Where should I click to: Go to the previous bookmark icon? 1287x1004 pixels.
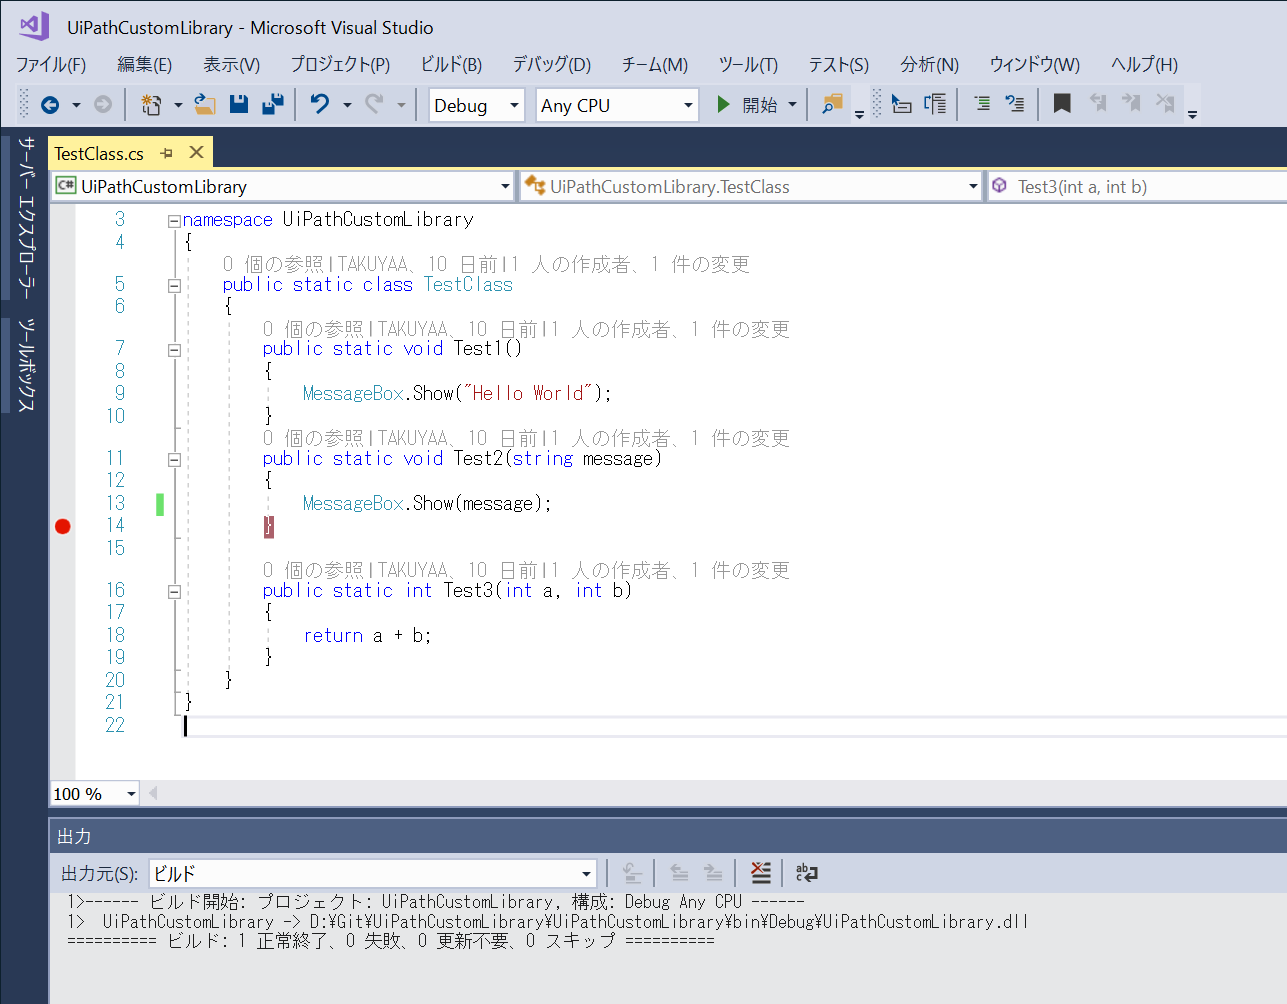tap(1098, 103)
